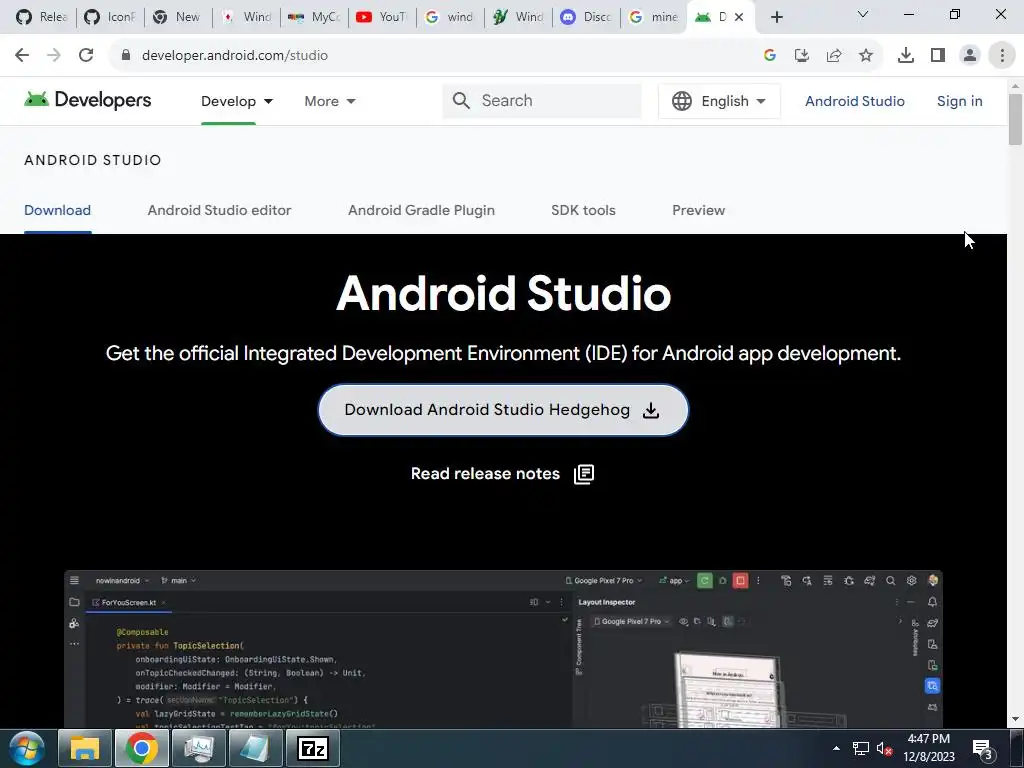
Task: Click the muted volume tray icon
Action: tap(885, 748)
